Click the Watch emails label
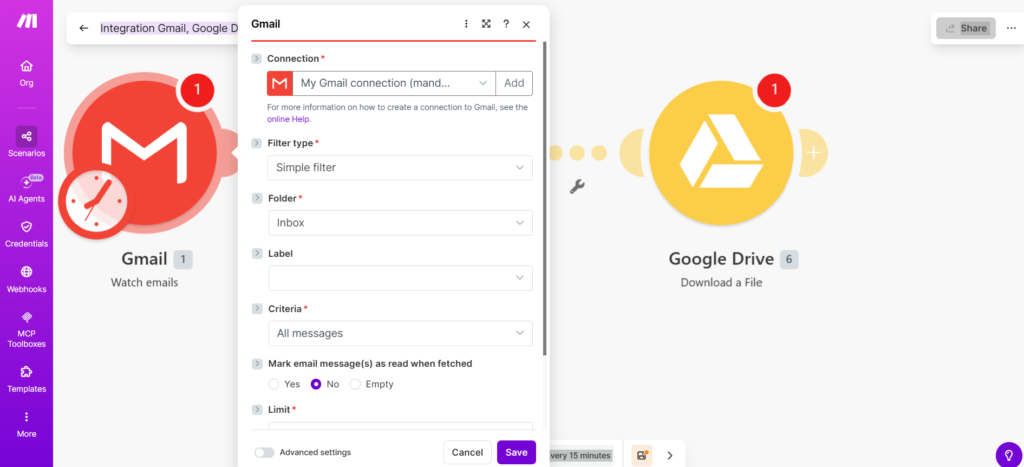1024x467 pixels. 144,283
